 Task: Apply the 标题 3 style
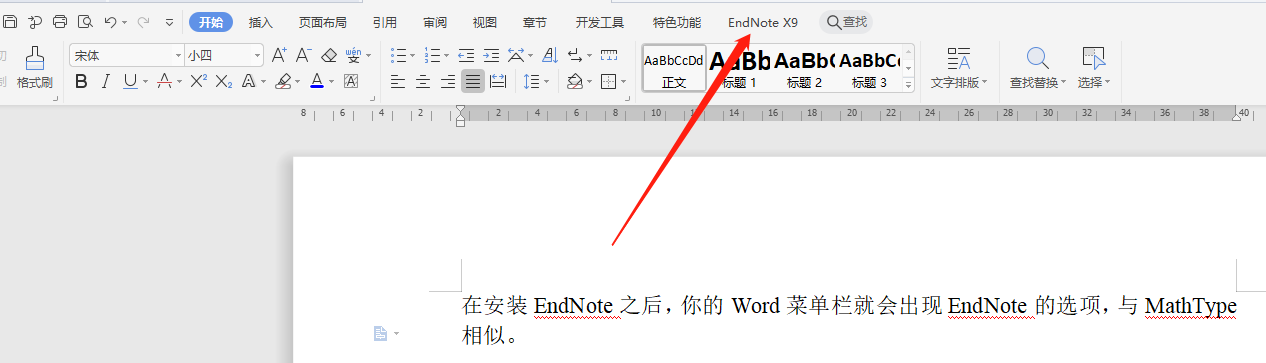869,68
